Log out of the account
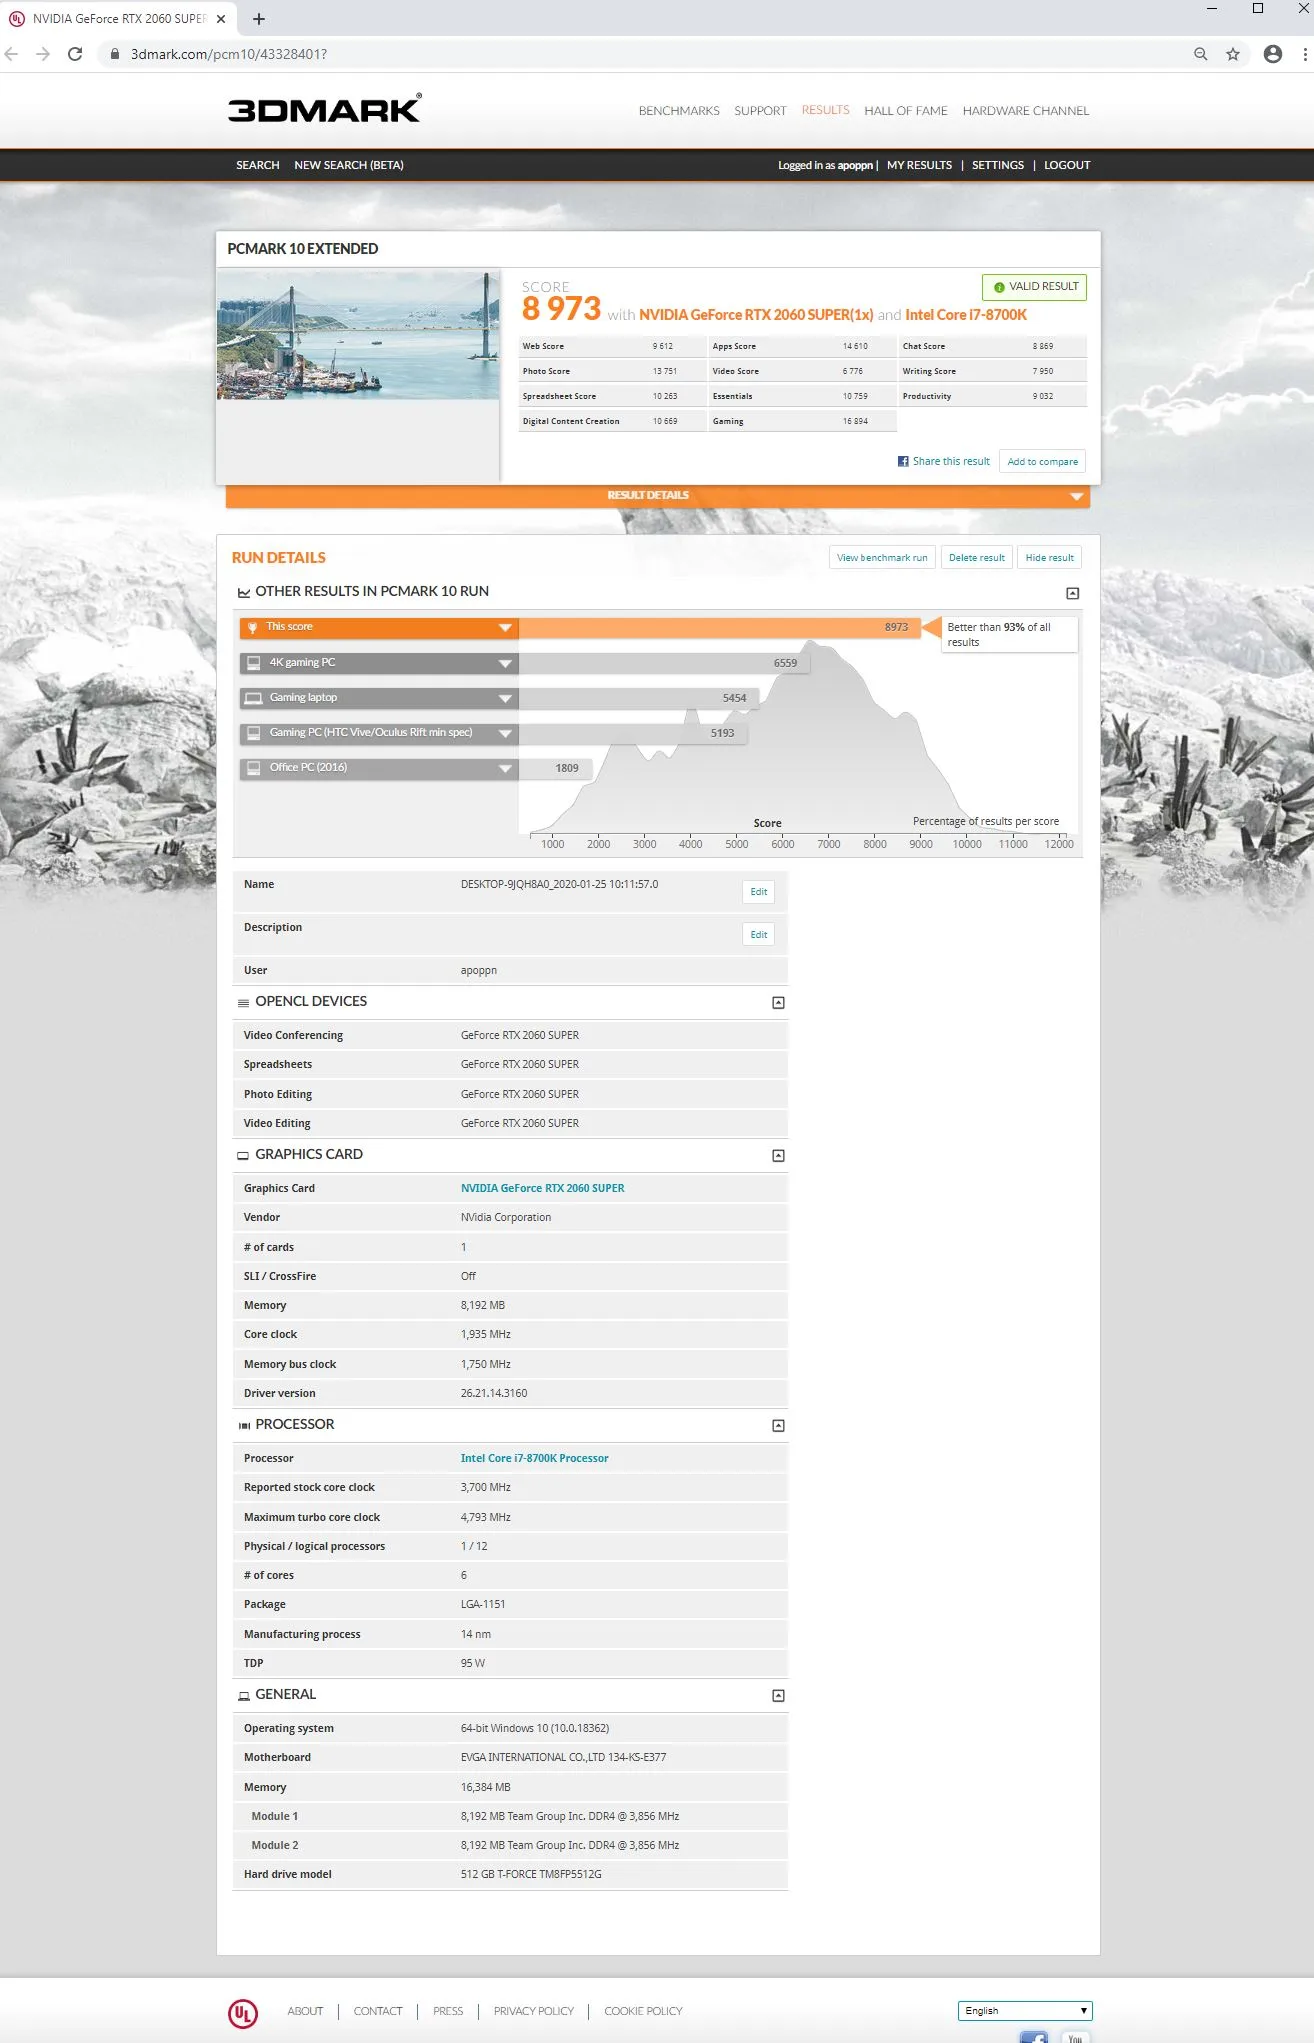Image resolution: width=1314 pixels, height=2043 pixels. [1067, 165]
